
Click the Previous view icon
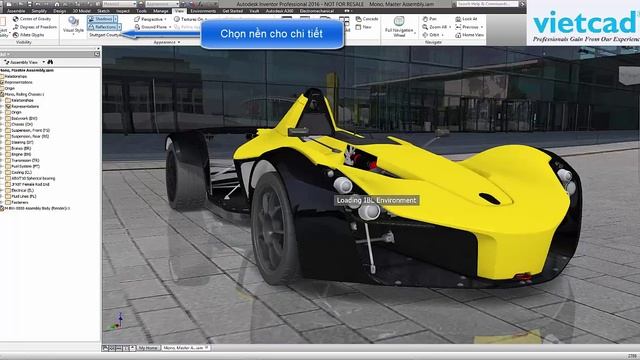[458, 27]
